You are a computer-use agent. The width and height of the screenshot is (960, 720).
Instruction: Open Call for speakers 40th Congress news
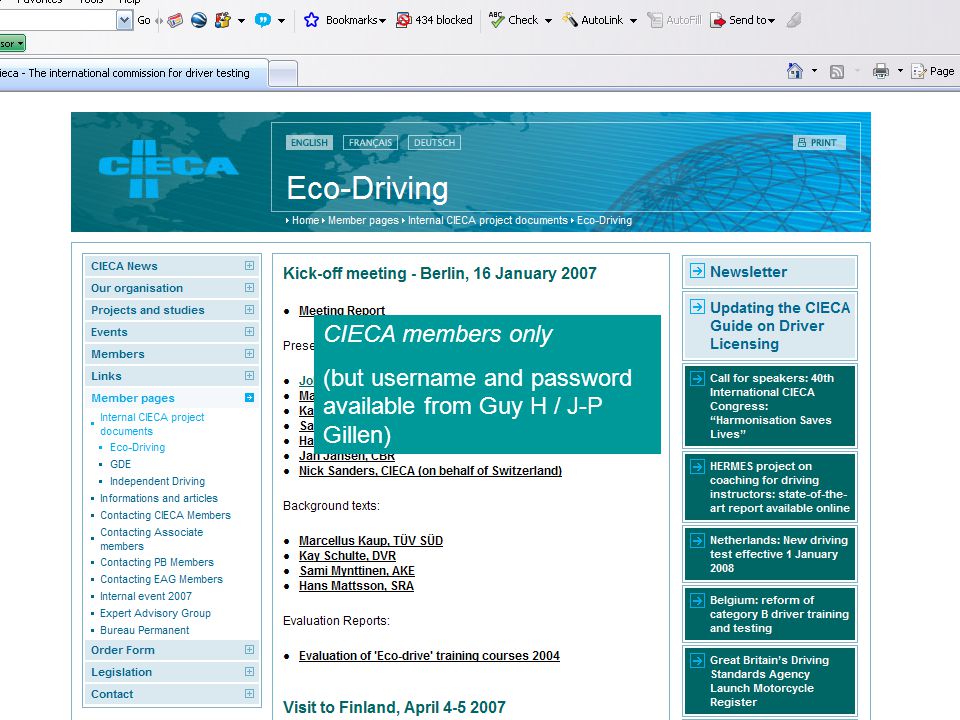pyautogui.click(x=771, y=406)
